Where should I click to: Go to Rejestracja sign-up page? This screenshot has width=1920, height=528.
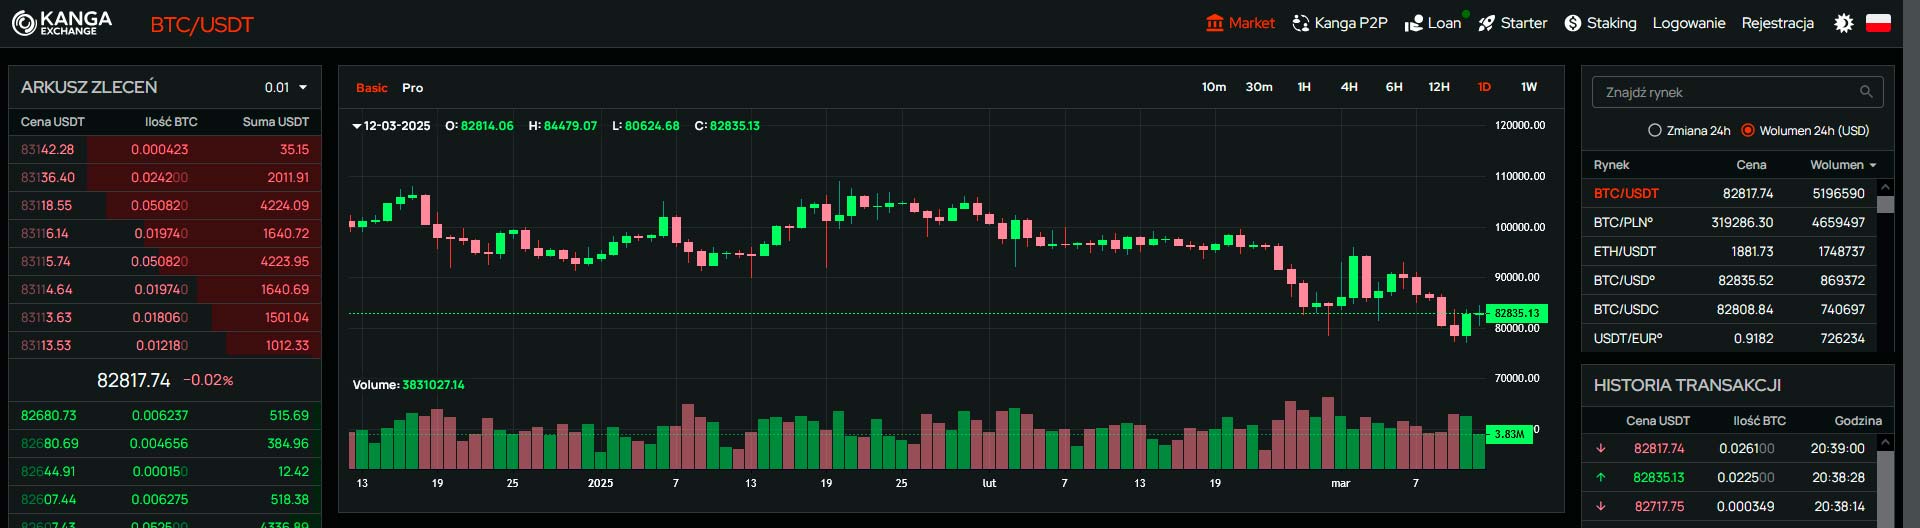[1777, 23]
